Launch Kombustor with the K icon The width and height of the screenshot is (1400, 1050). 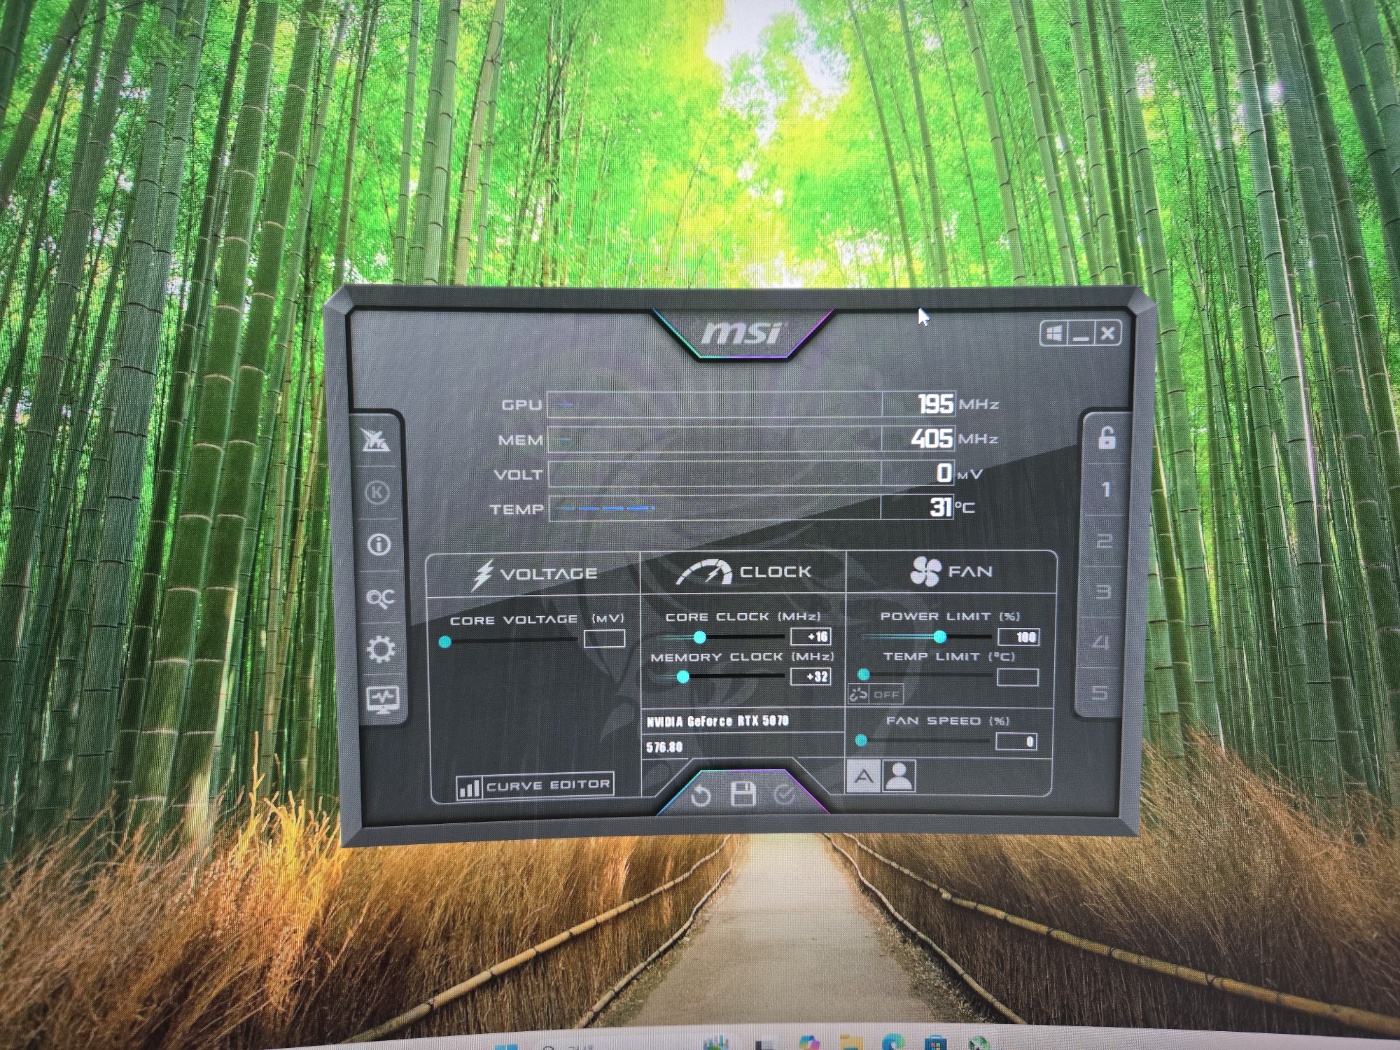377,492
